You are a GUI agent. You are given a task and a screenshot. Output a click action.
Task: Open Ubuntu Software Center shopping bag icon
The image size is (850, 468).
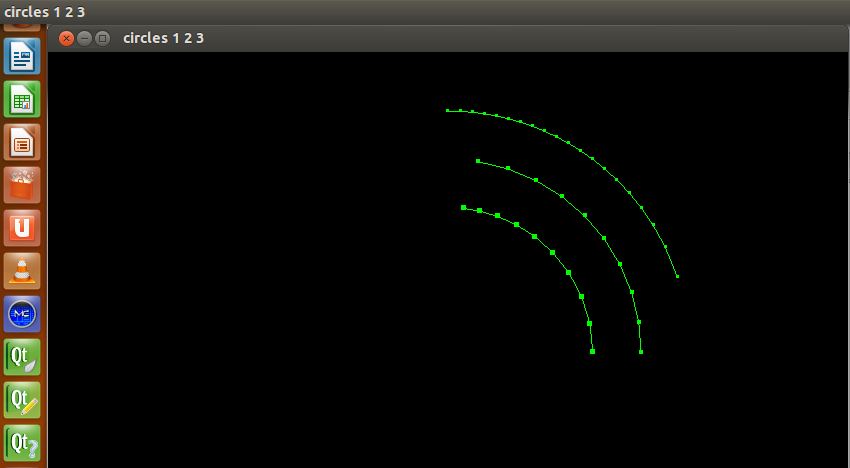pyautogui.click(x=22, y=186)
